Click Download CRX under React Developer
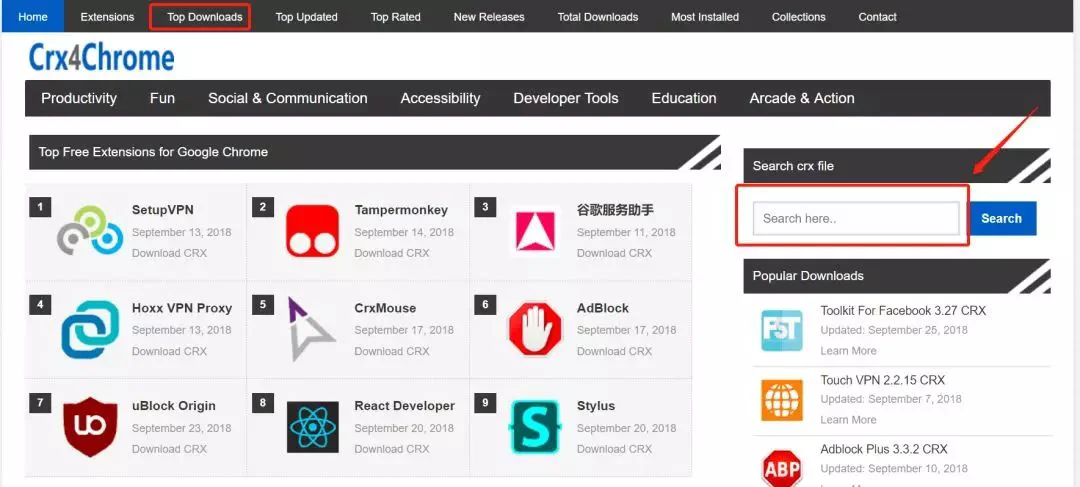The image size is (1080, 487). click(x=392, y=448)
